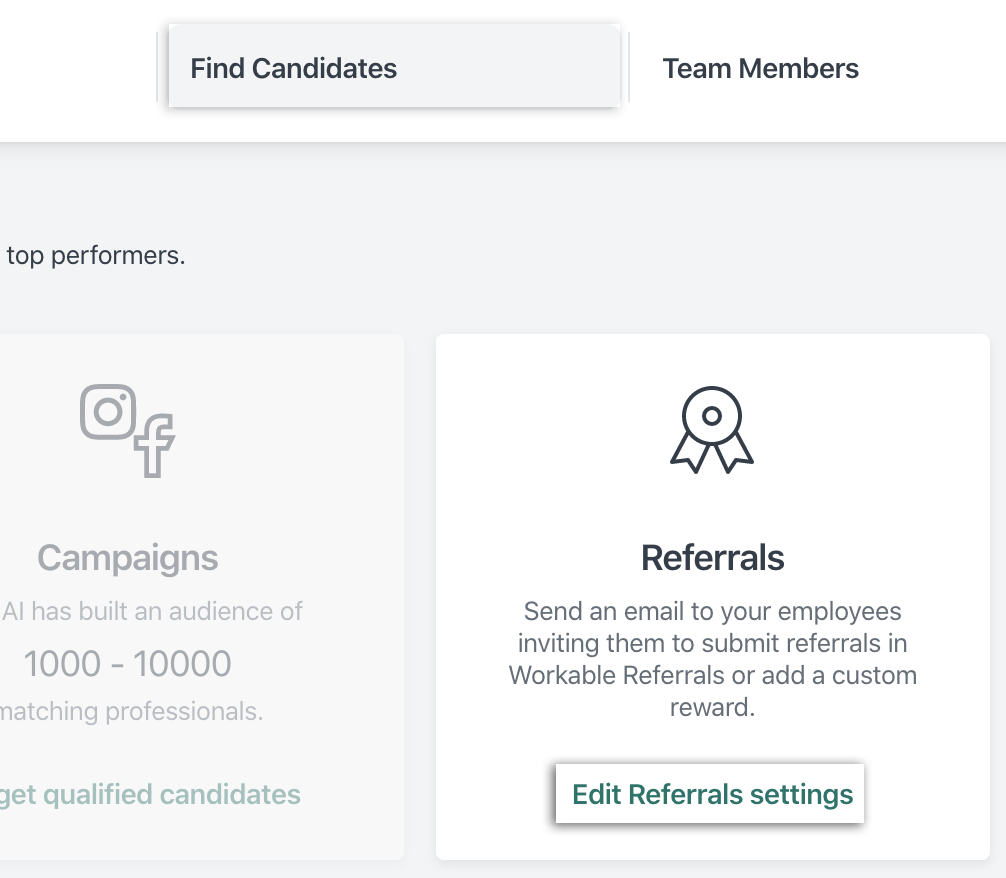Click the Referrals award ribbon icon
This screenshot has width=1006, height=878.
[711, 429]
